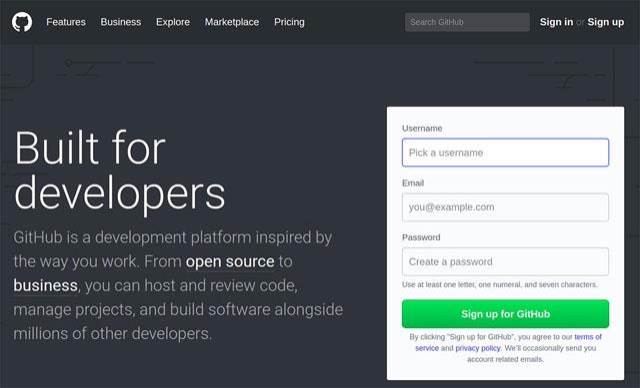View the Pricing page

click(x=289, y=22)
